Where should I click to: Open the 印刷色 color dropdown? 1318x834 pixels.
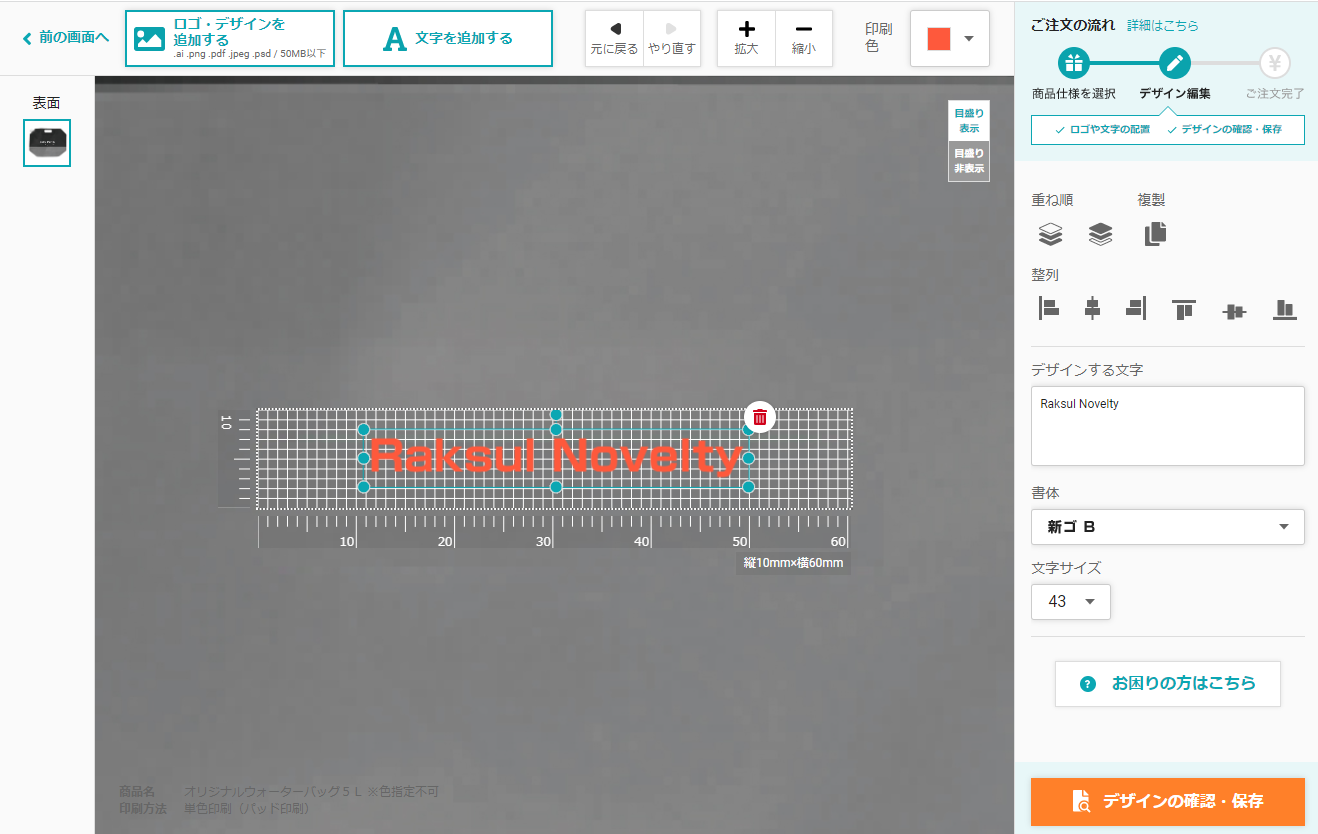pyautogui.click(x=949, y=38)
